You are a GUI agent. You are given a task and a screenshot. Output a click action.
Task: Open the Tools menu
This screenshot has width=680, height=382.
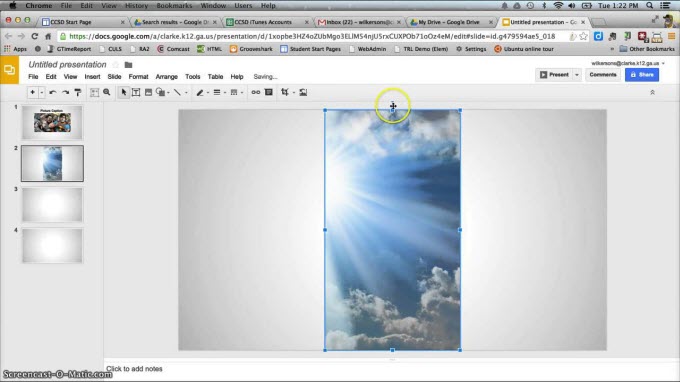(x=193, y=77)
